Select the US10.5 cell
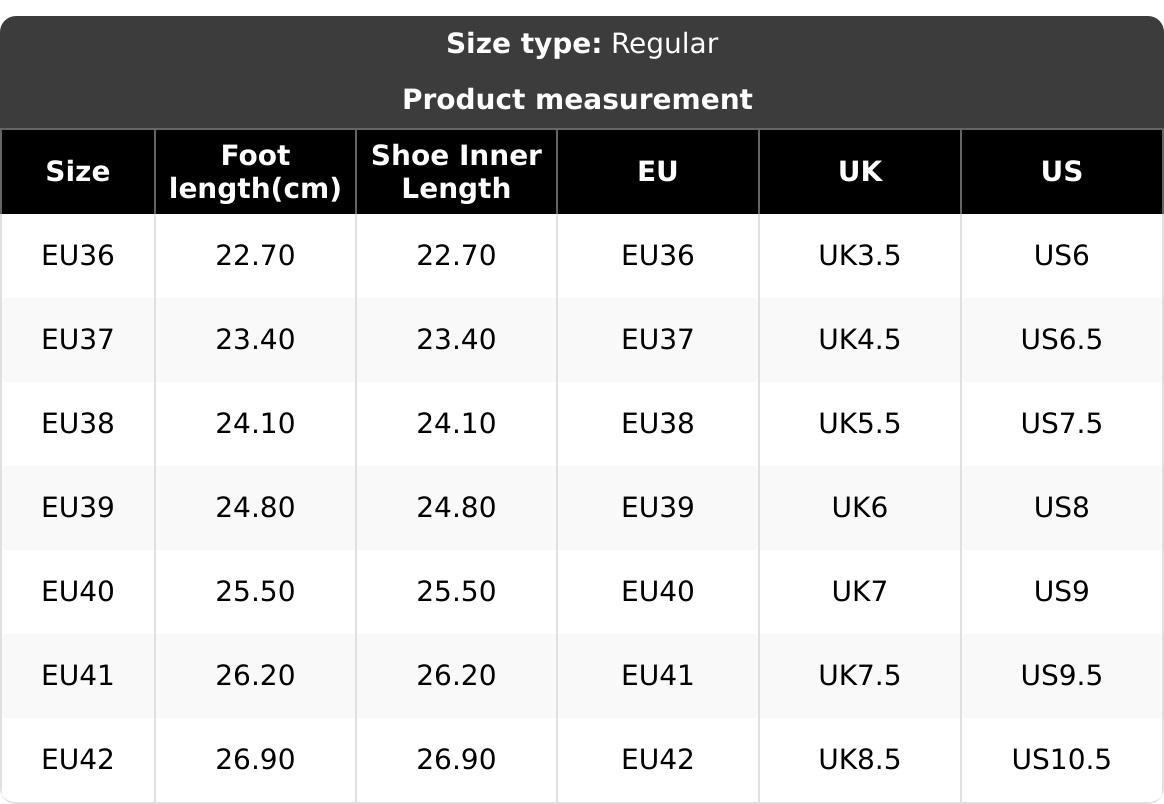This screenshot has height=804, width=1164. tap(1061, 760)
